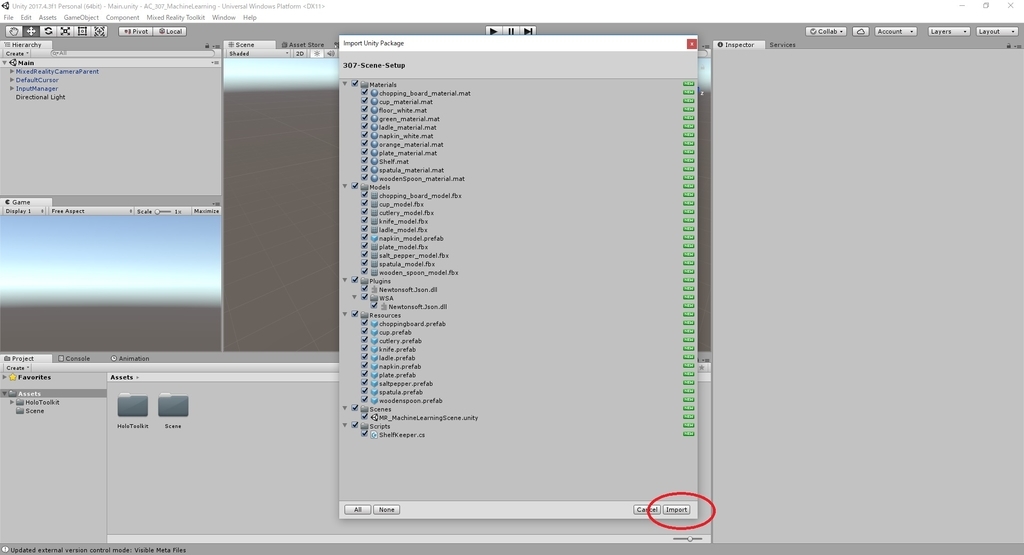Click the ShelfKeeper.cs script icon
The width and height of the screenshot is (1024, 555).
(375, 434)
